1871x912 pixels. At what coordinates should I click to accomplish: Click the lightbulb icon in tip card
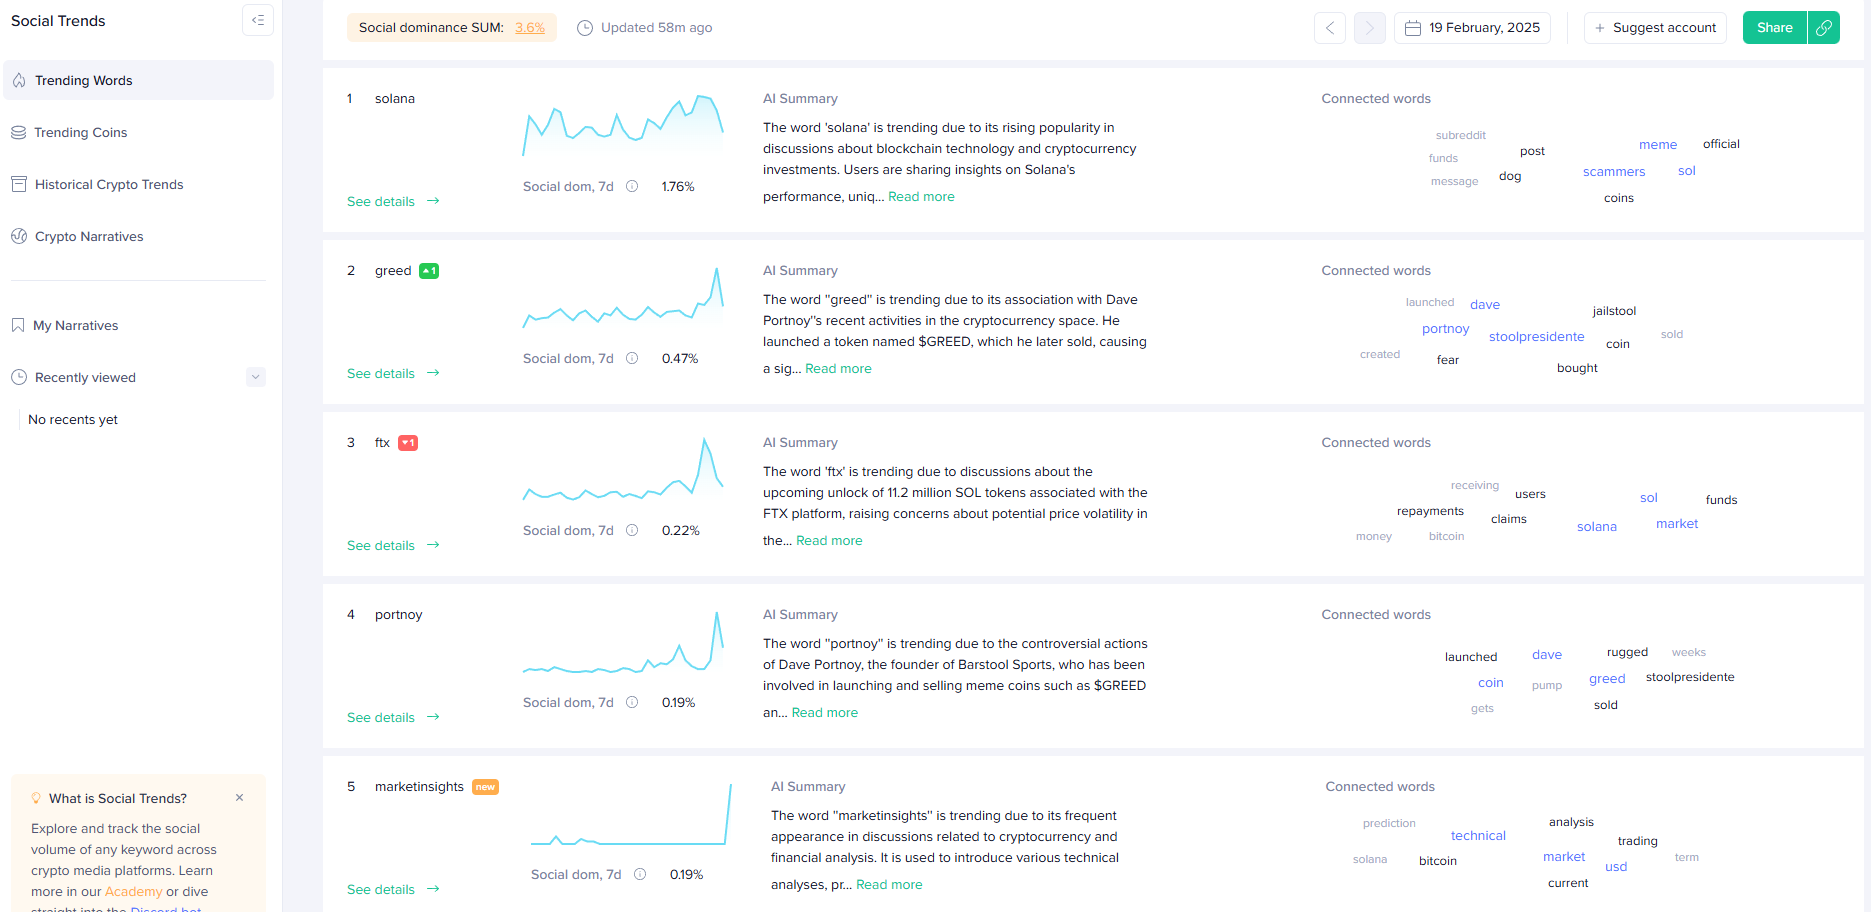(x=36, y=798)
